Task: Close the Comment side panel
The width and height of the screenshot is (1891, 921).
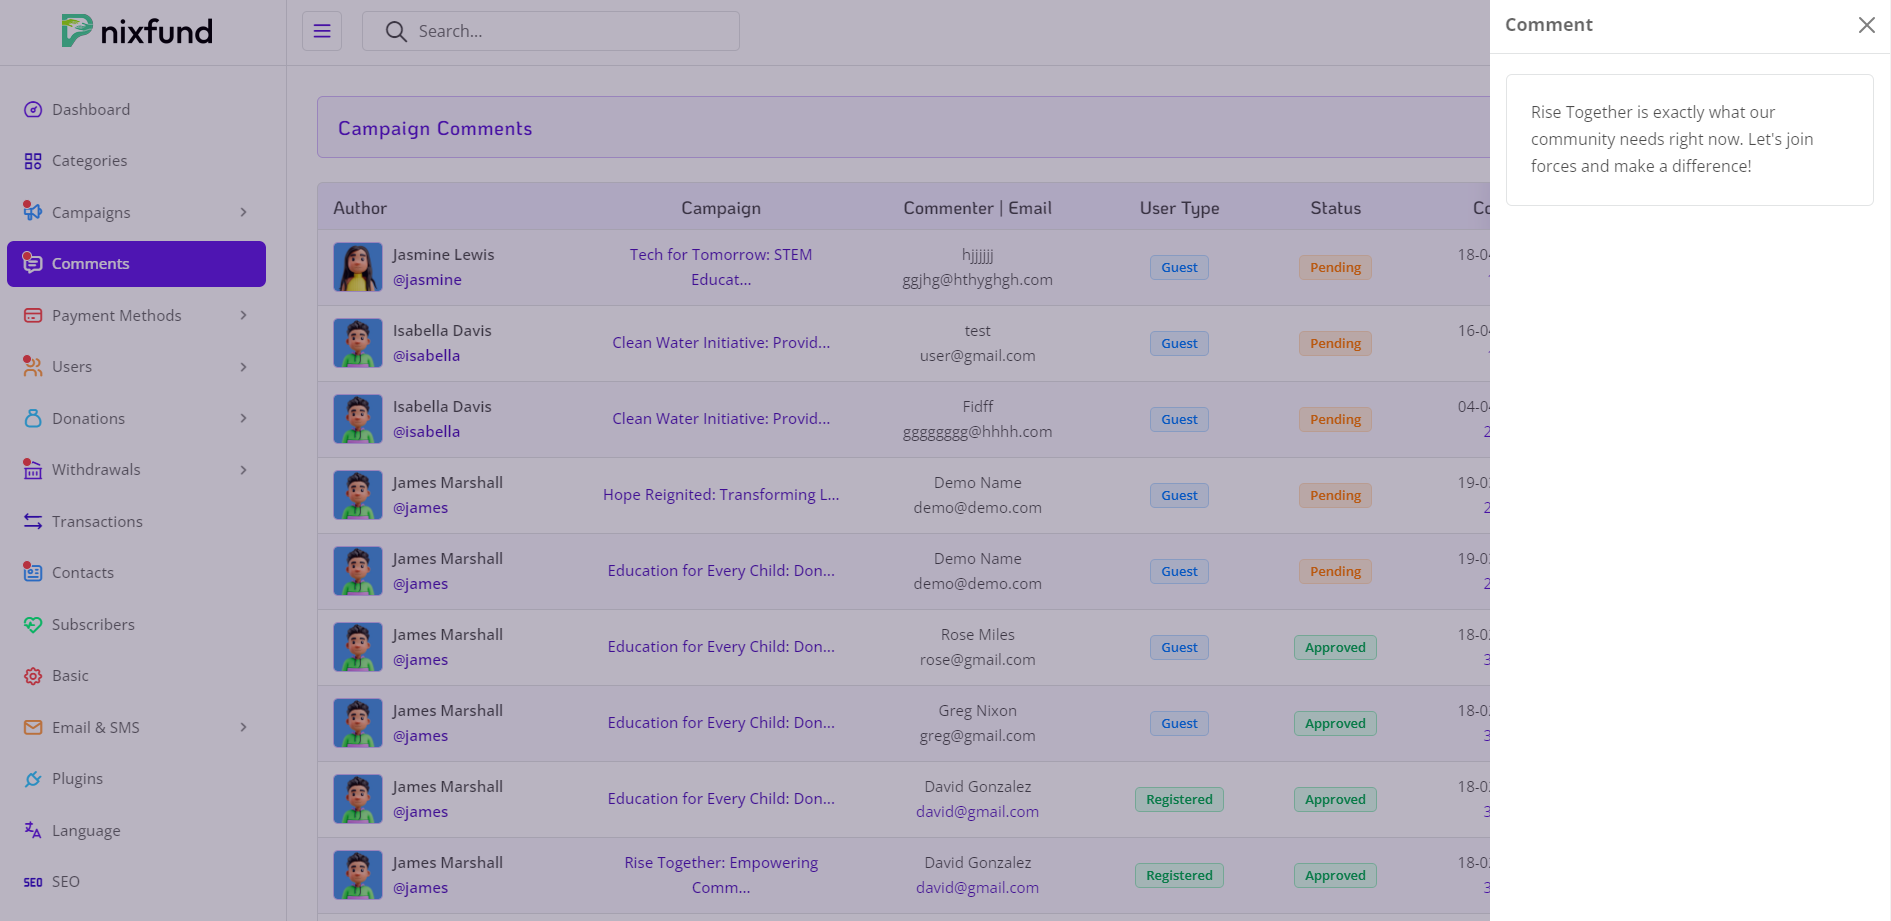Action: coord(1866,25)
